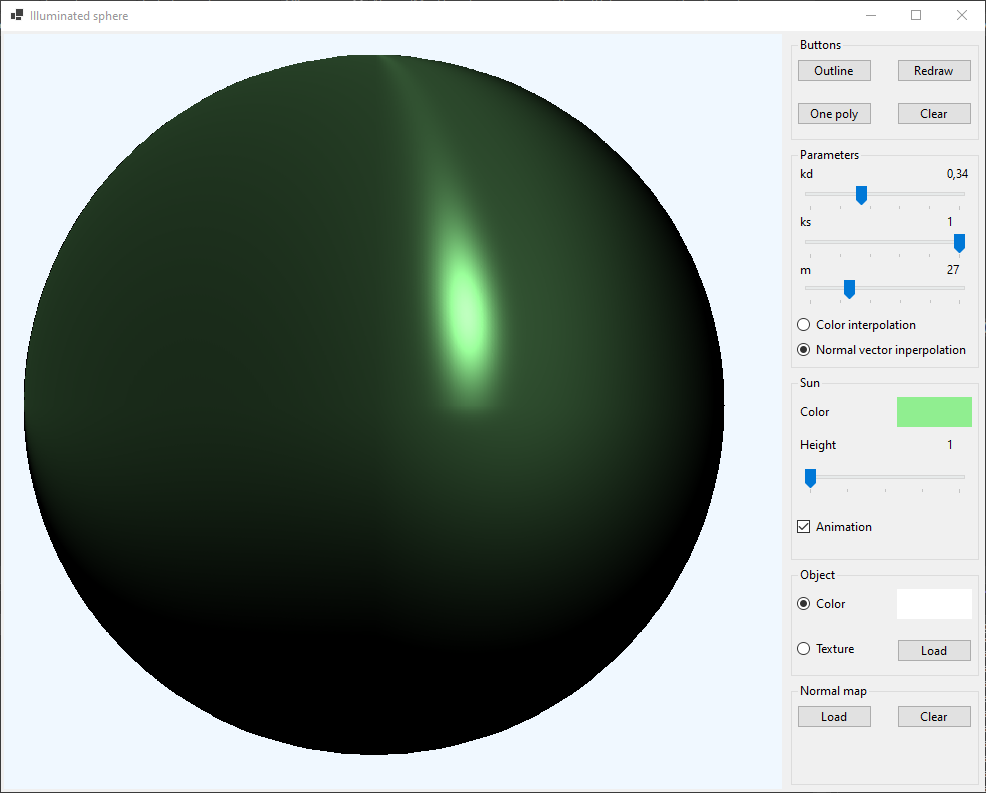Viewport: 986px width, 793px height.
Task: Click the bright highlight on the sphere
Action: tap(465, 305)
